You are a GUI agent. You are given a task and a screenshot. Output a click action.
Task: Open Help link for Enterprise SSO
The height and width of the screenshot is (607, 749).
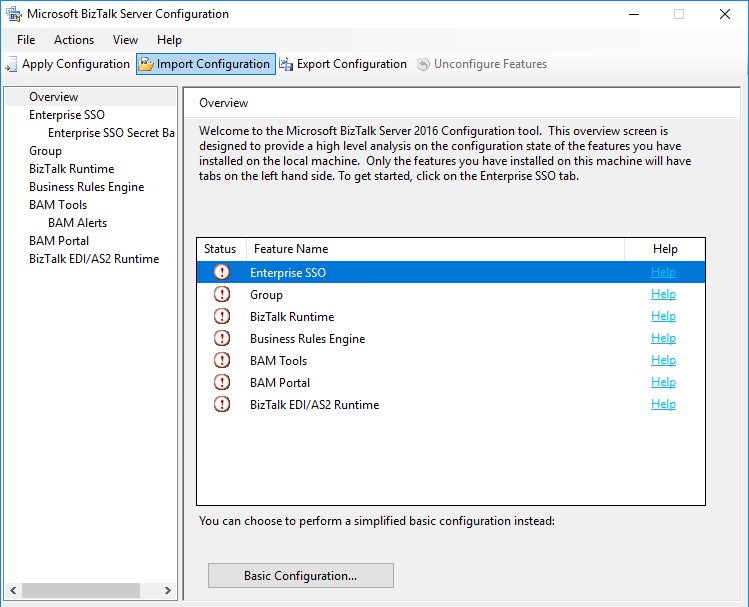663,272
